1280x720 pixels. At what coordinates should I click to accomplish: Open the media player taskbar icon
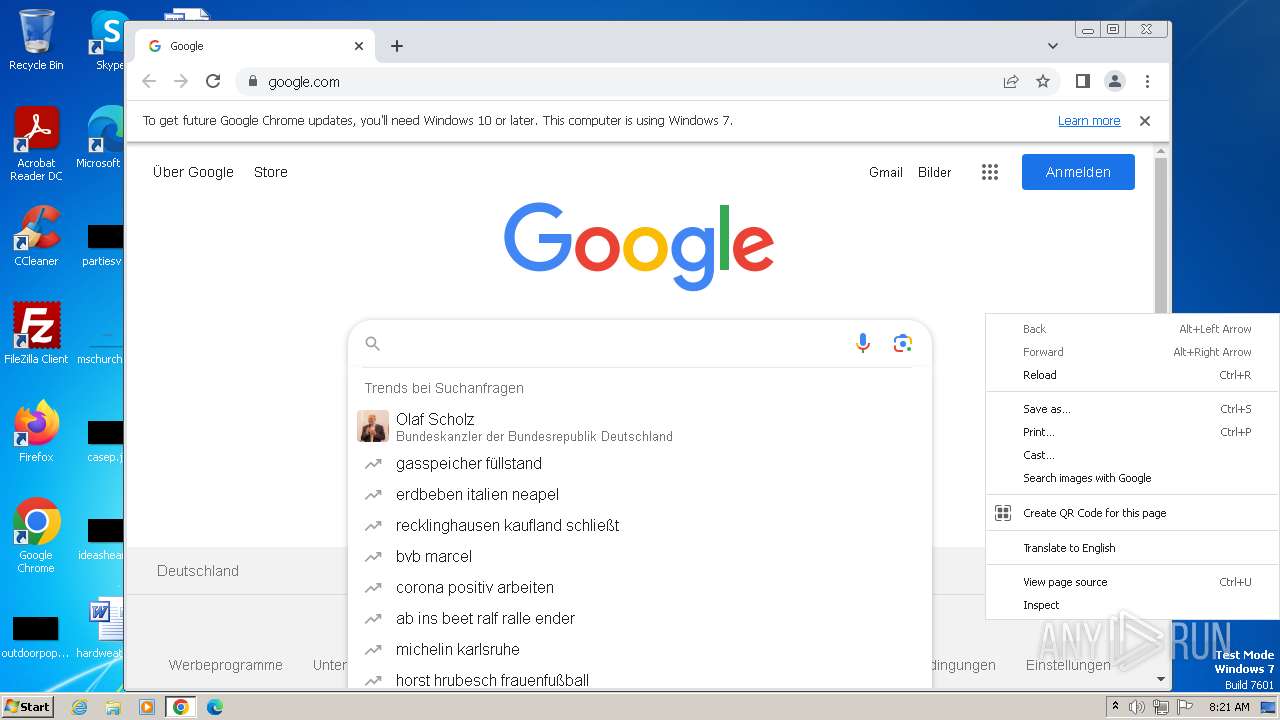click(146, 707)
